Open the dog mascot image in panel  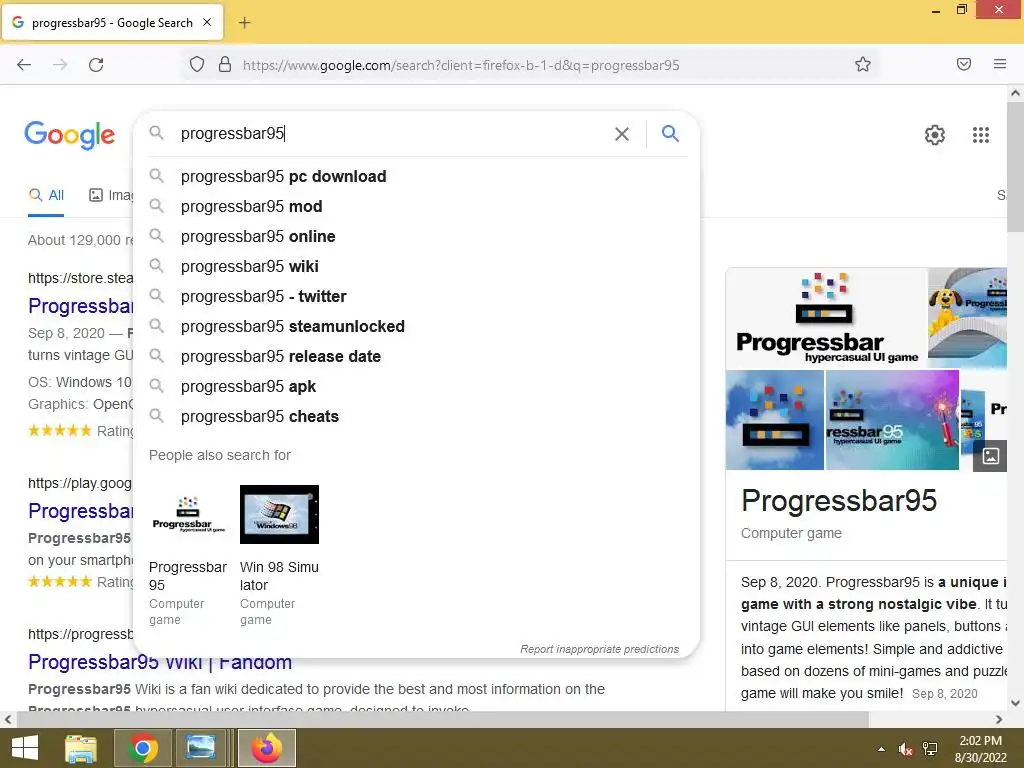(968, 317)
